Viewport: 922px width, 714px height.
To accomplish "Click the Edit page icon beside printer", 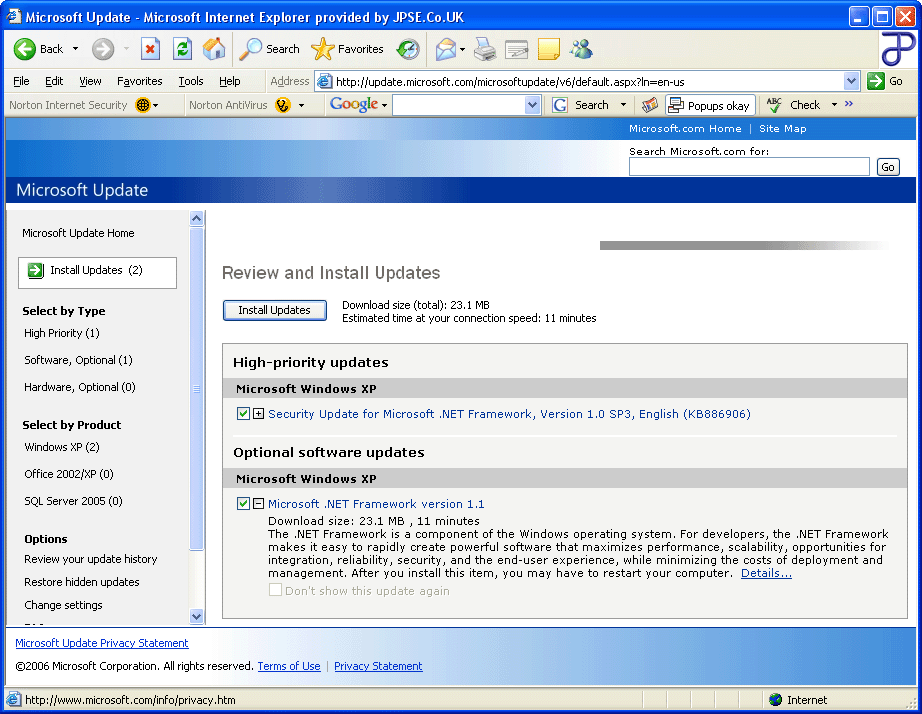I will point(517,49).
